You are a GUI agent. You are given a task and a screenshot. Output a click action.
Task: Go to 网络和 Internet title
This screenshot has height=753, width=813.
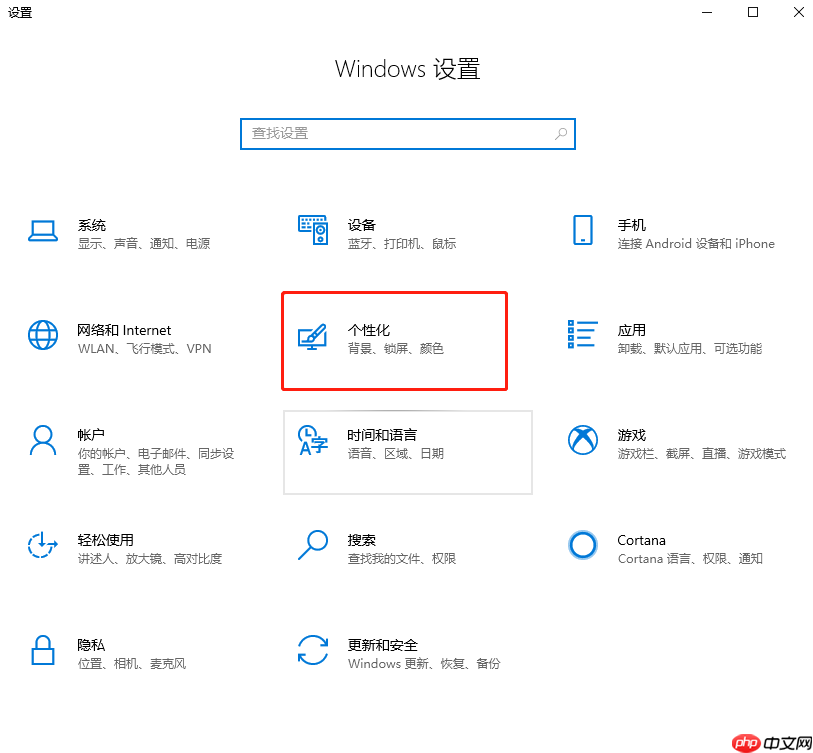coord(124,330)
